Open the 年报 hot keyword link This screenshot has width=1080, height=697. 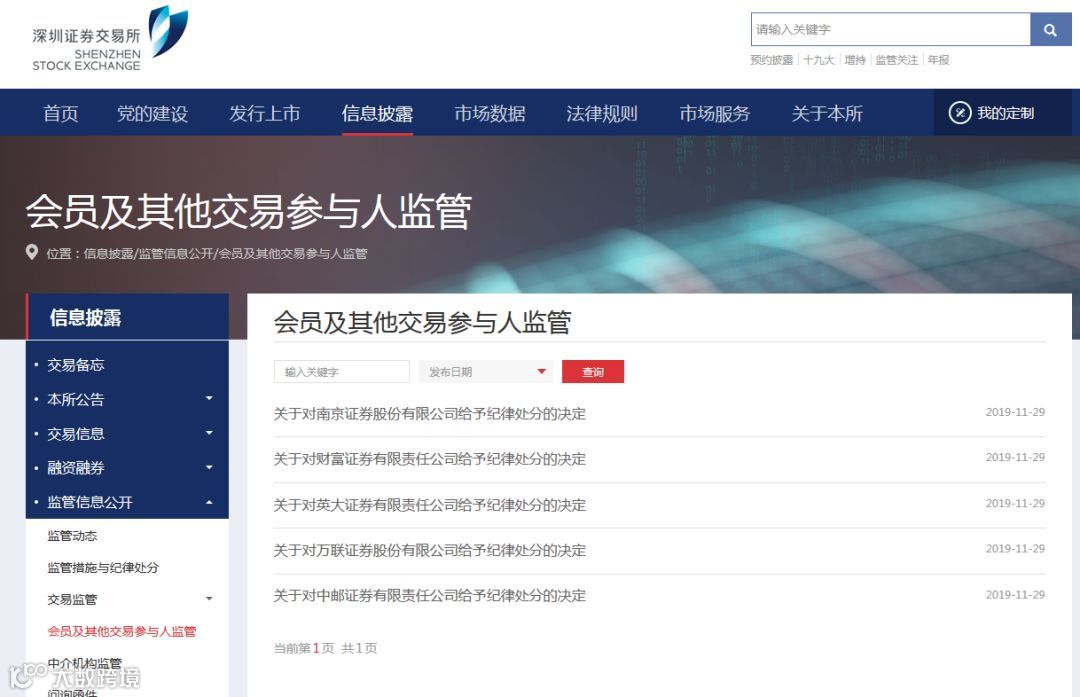938,60
